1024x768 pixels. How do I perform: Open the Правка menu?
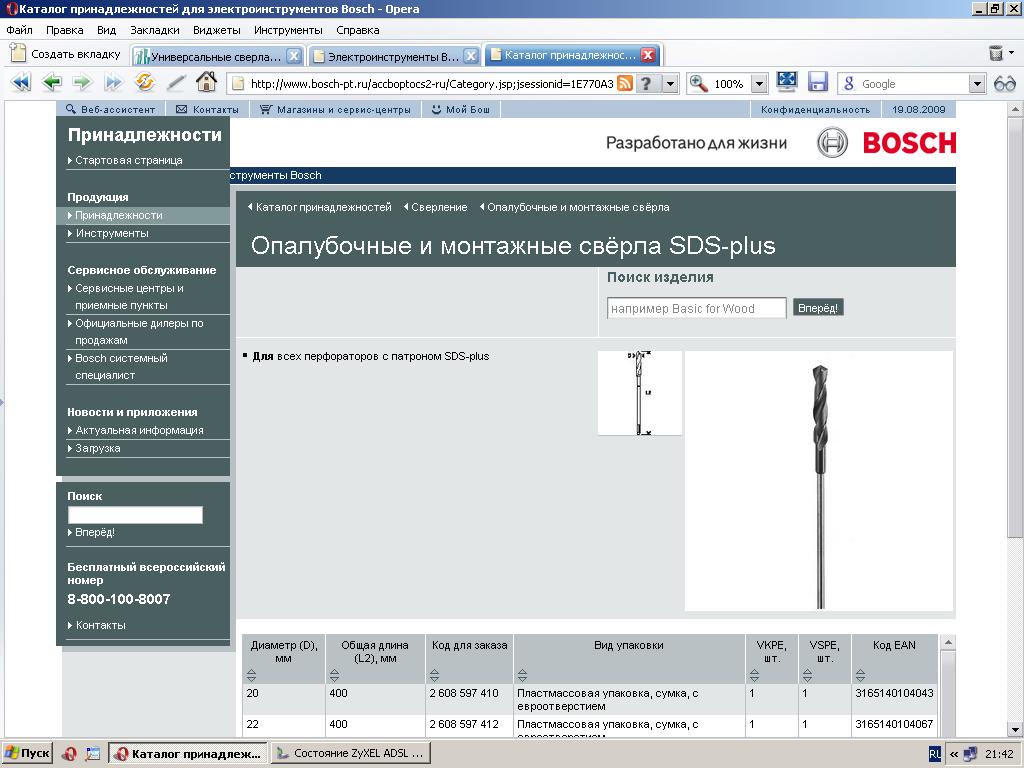pyautogui.click(x=65, y=30)
